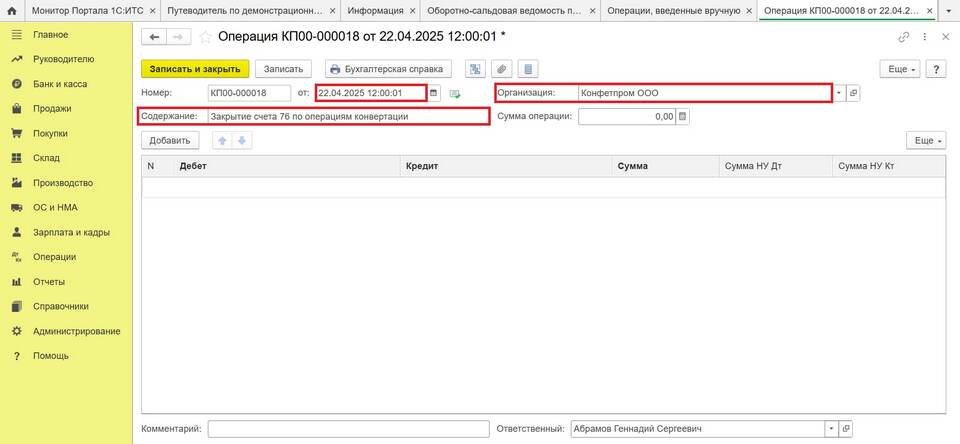This screenshot has height=444, width=960.
Task: Open the organization record with the open button
Action: 853,93
